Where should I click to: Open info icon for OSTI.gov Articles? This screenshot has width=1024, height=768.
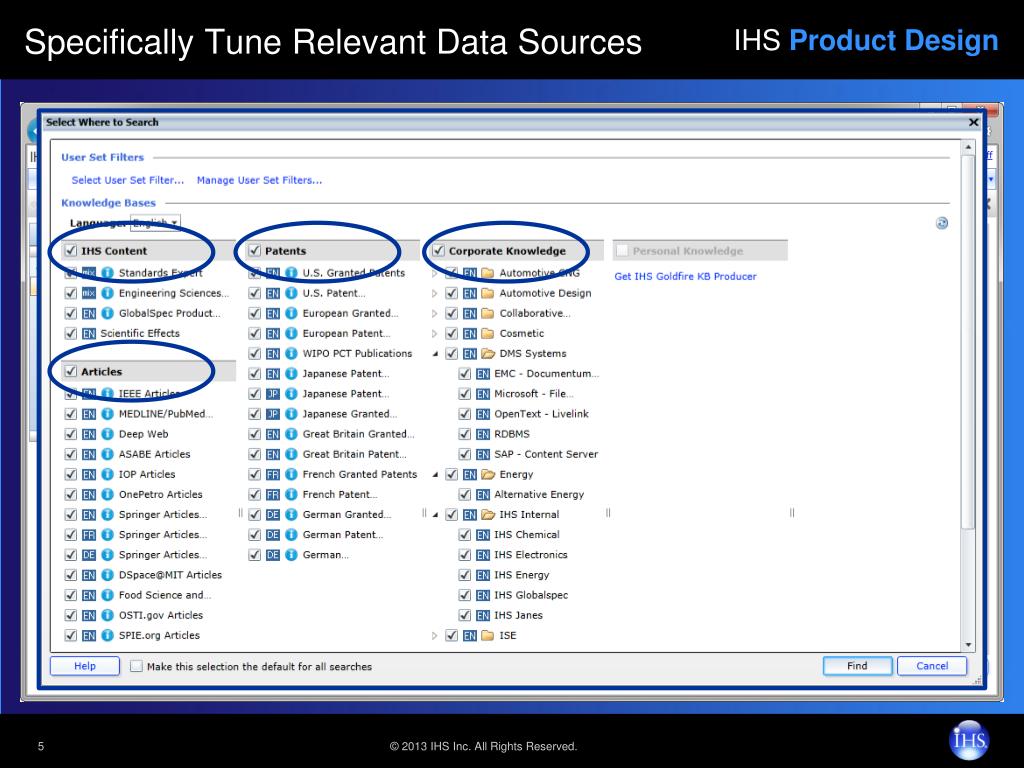click(x=108, y=615)
